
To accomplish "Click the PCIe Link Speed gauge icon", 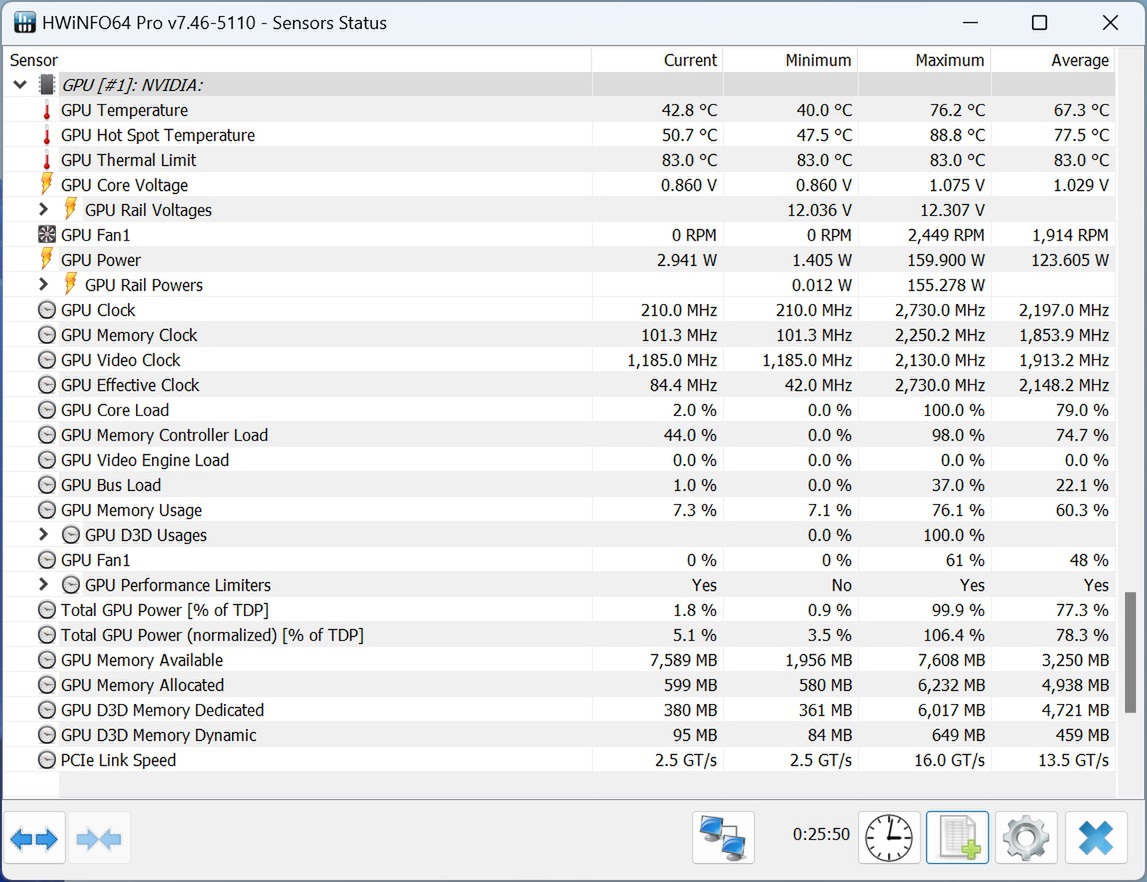I will click(47, 760).
